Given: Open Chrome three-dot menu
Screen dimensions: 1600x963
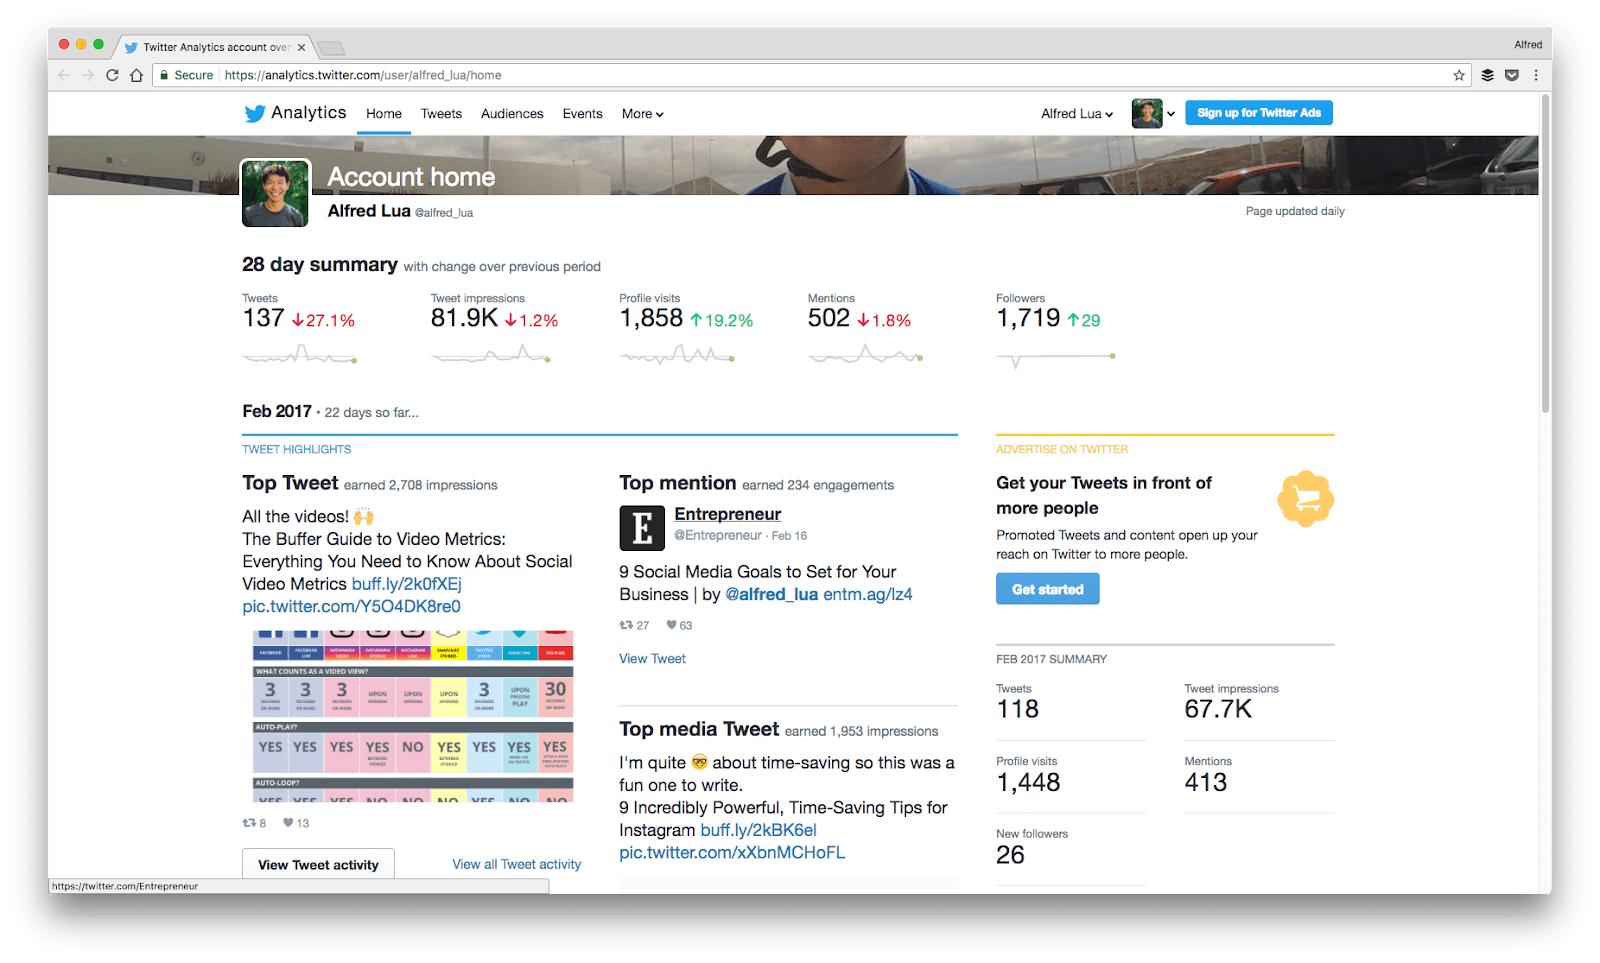Looking at the screenshot, I should (1536, 75).
